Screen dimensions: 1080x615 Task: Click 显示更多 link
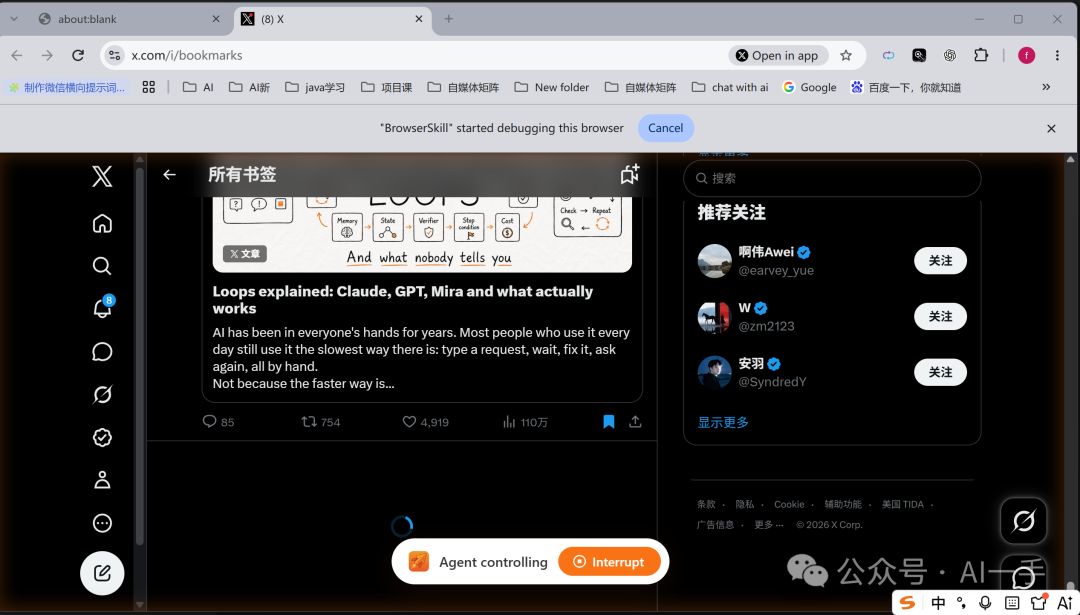click(723, 422)
